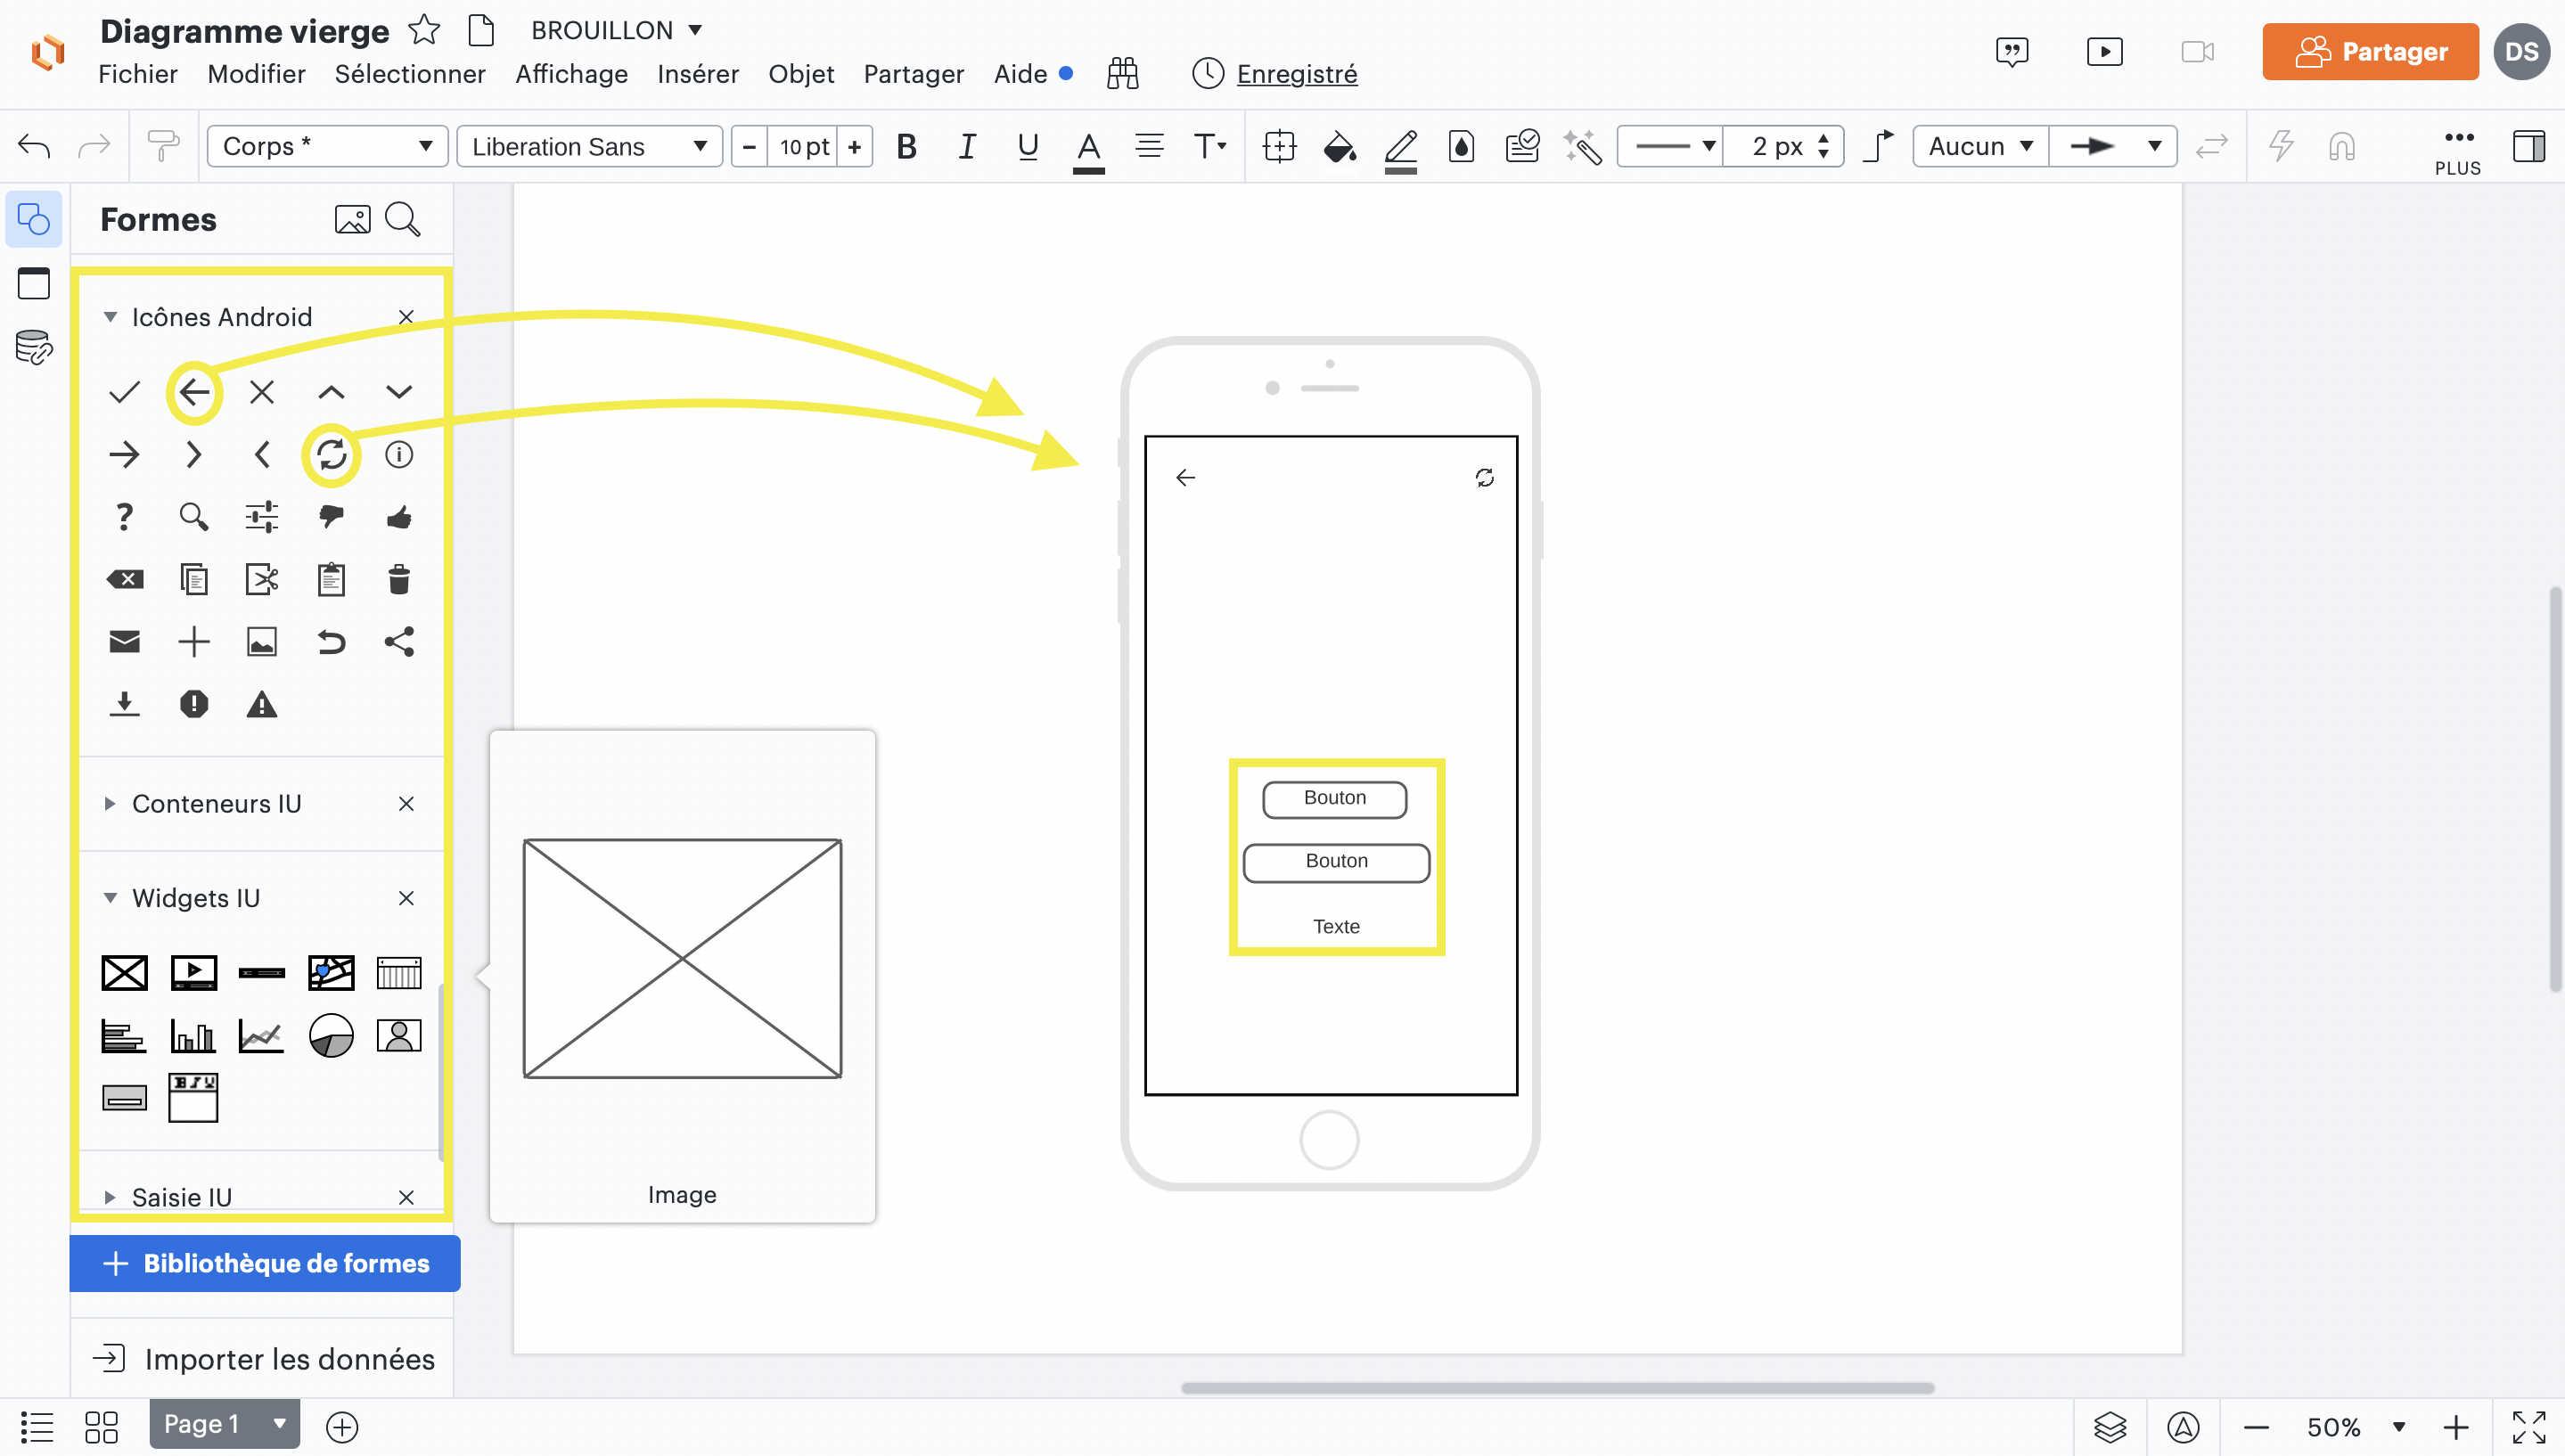Collapse the Widgets IU section
2565x1456 pixels.
[x=110, y=898]
